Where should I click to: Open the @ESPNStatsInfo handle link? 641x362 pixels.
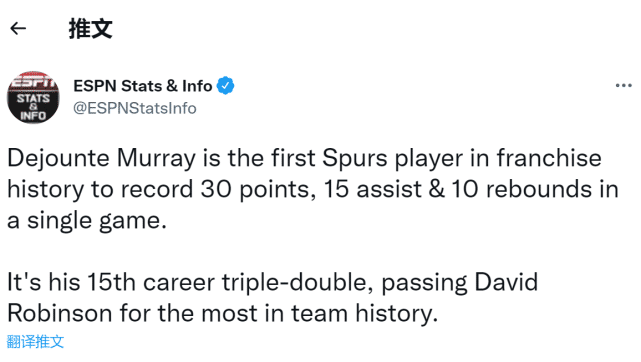pyautogui.click(x=135, y=108)
